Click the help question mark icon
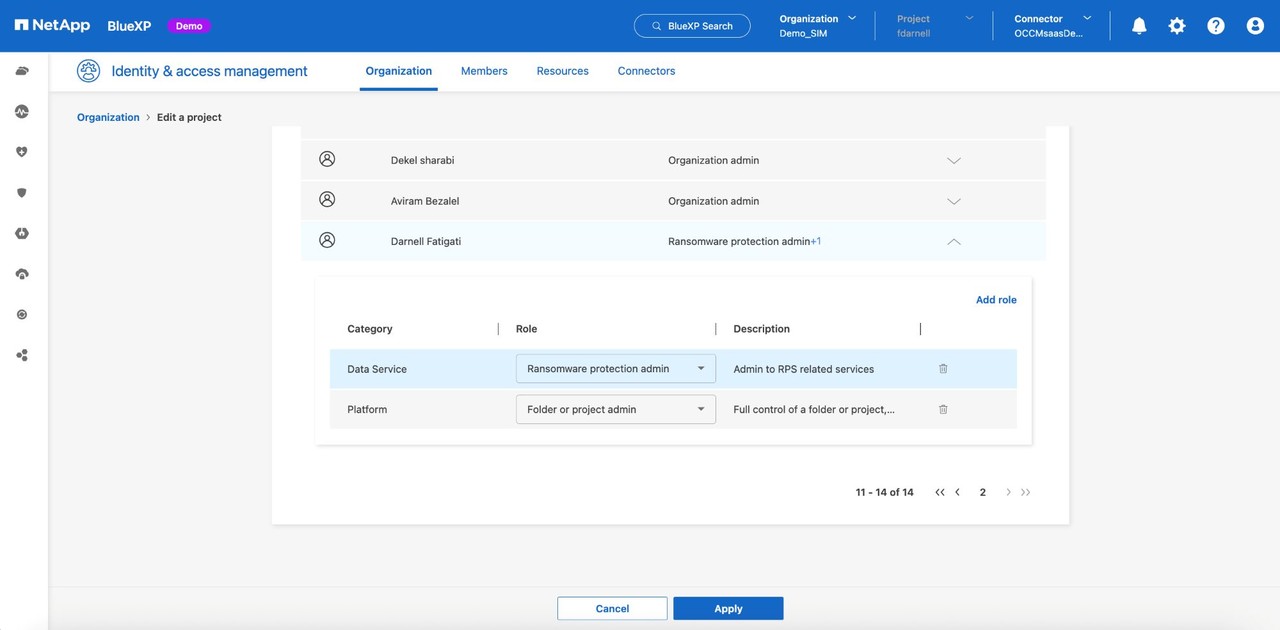Image resolution: width=1280 pixels, height=630 pixels. point(1216,26)
